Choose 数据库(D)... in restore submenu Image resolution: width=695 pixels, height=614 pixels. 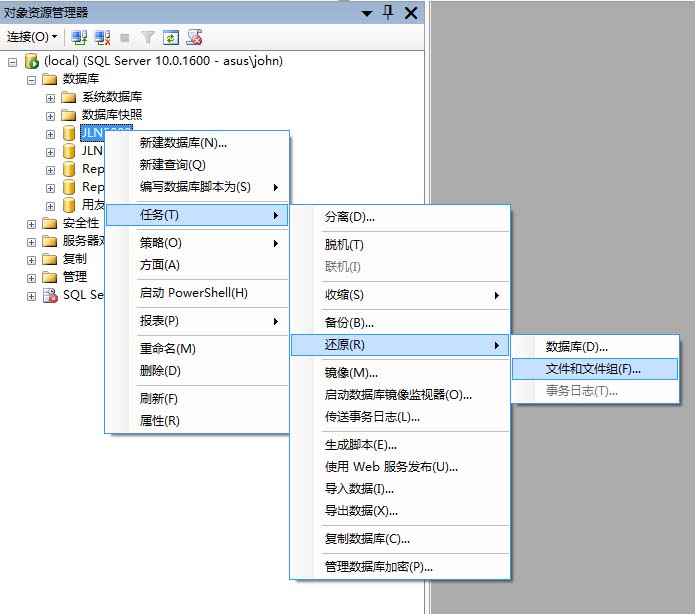[x=576, y=346]
